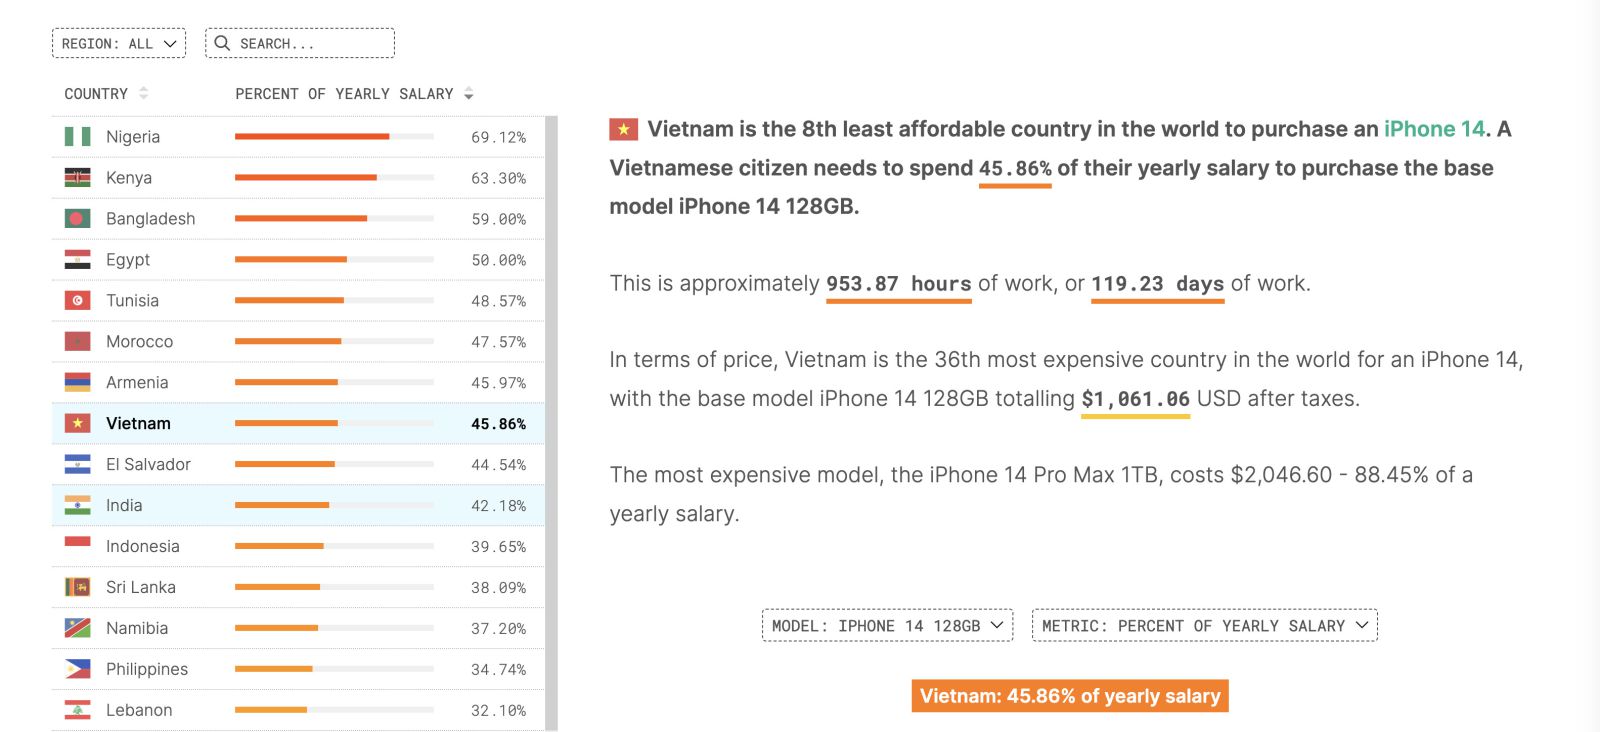
Task: Open the Model: iPhone 14 128GB dropdown
Action: 886,625
